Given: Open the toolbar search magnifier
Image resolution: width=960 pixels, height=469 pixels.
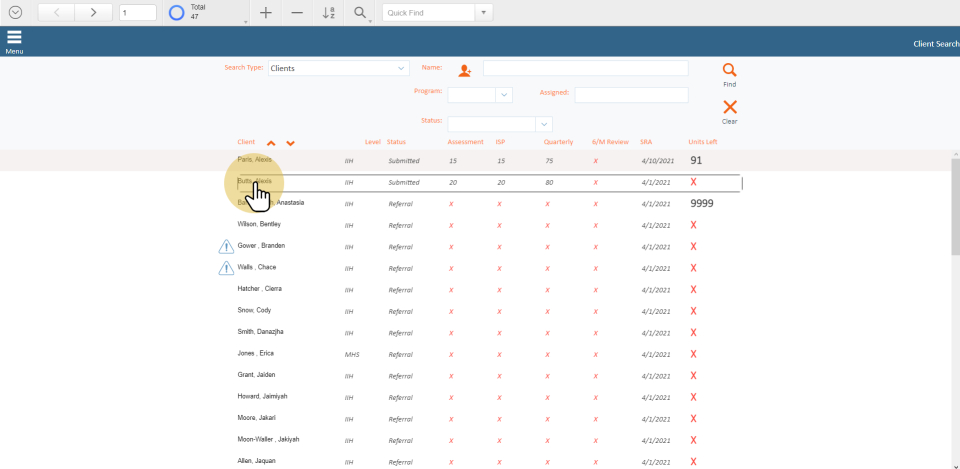Looking at the screenshot, I should [x=361, y=13].
